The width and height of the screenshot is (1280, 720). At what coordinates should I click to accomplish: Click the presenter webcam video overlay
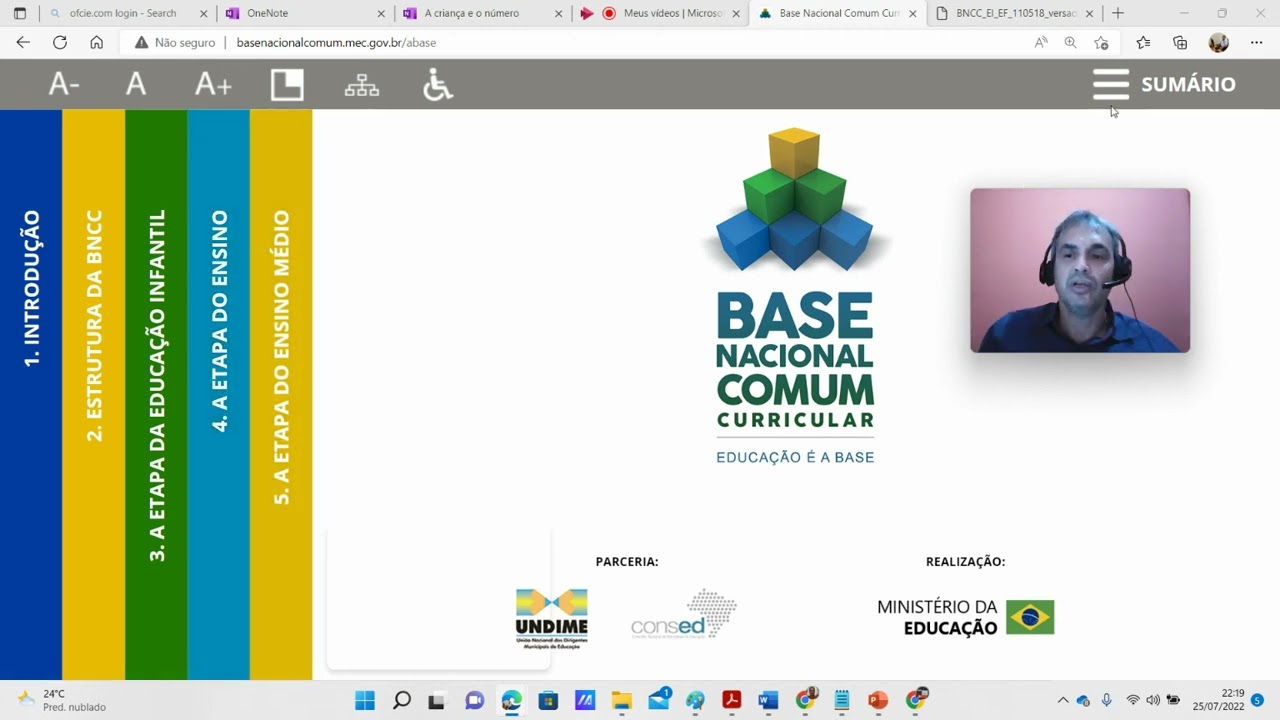click(1080, 270)
